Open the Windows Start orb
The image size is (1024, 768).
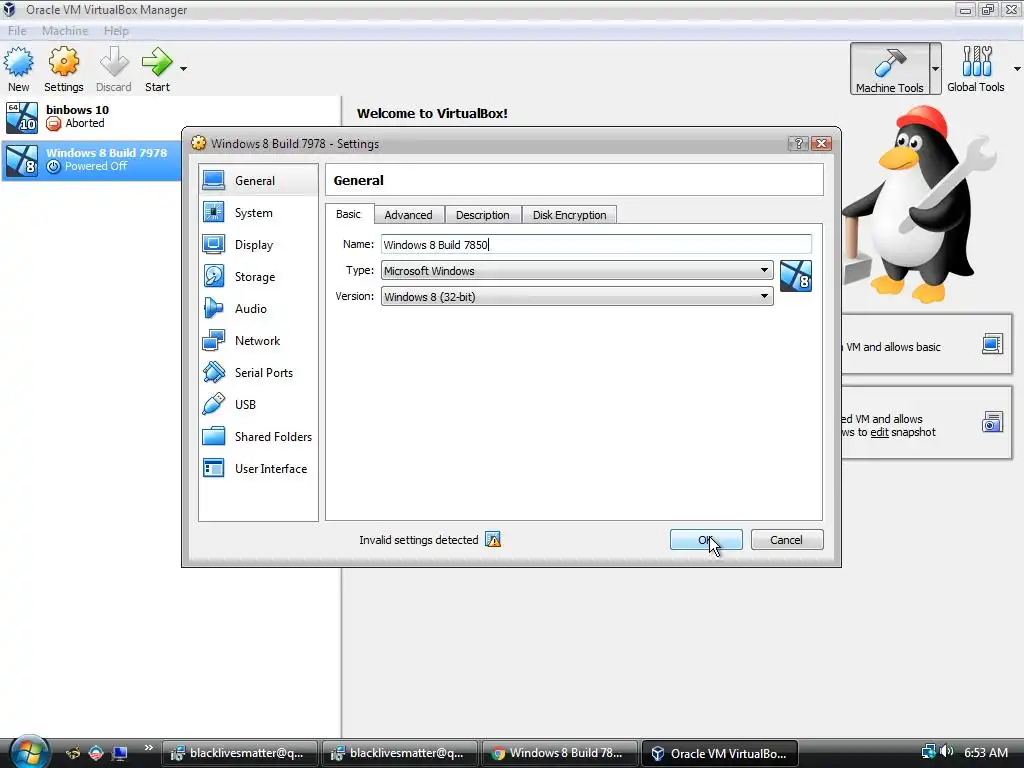pos(29,752)
